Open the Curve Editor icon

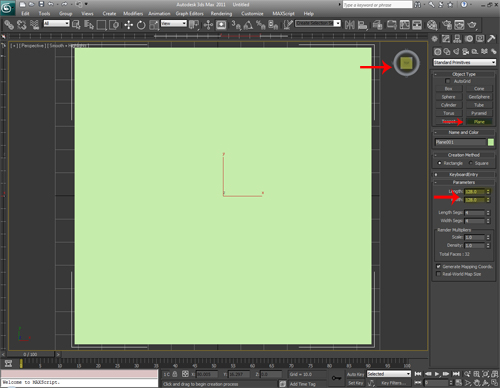pyautogui.click(x=404, y=25)
